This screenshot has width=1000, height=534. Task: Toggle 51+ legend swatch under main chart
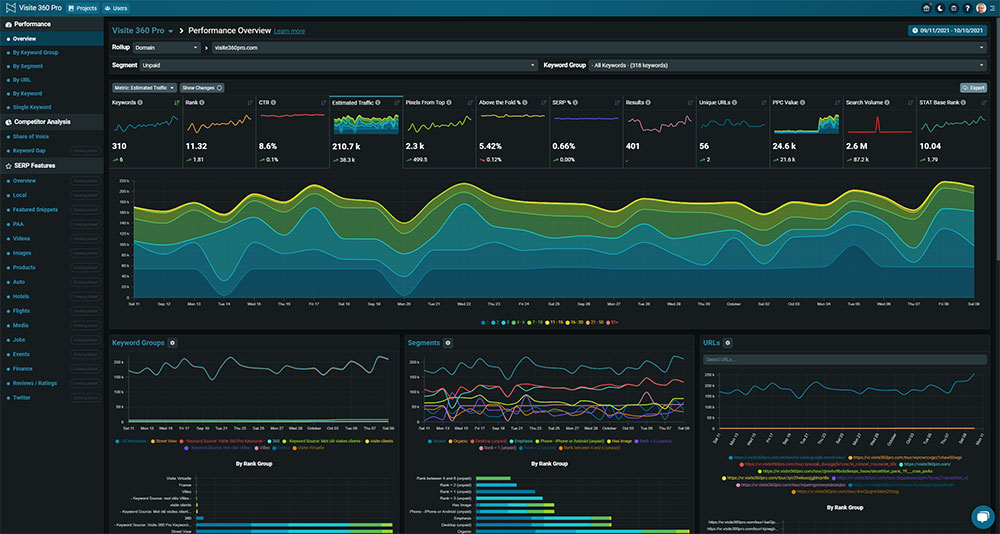click(x=608, y=322)
